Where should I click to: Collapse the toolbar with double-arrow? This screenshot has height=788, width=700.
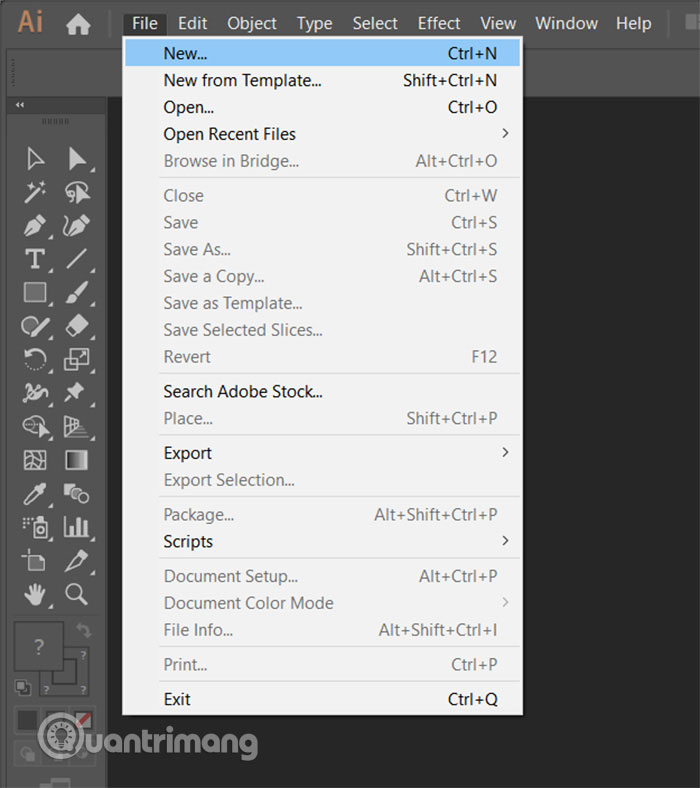tap(20, 105)
